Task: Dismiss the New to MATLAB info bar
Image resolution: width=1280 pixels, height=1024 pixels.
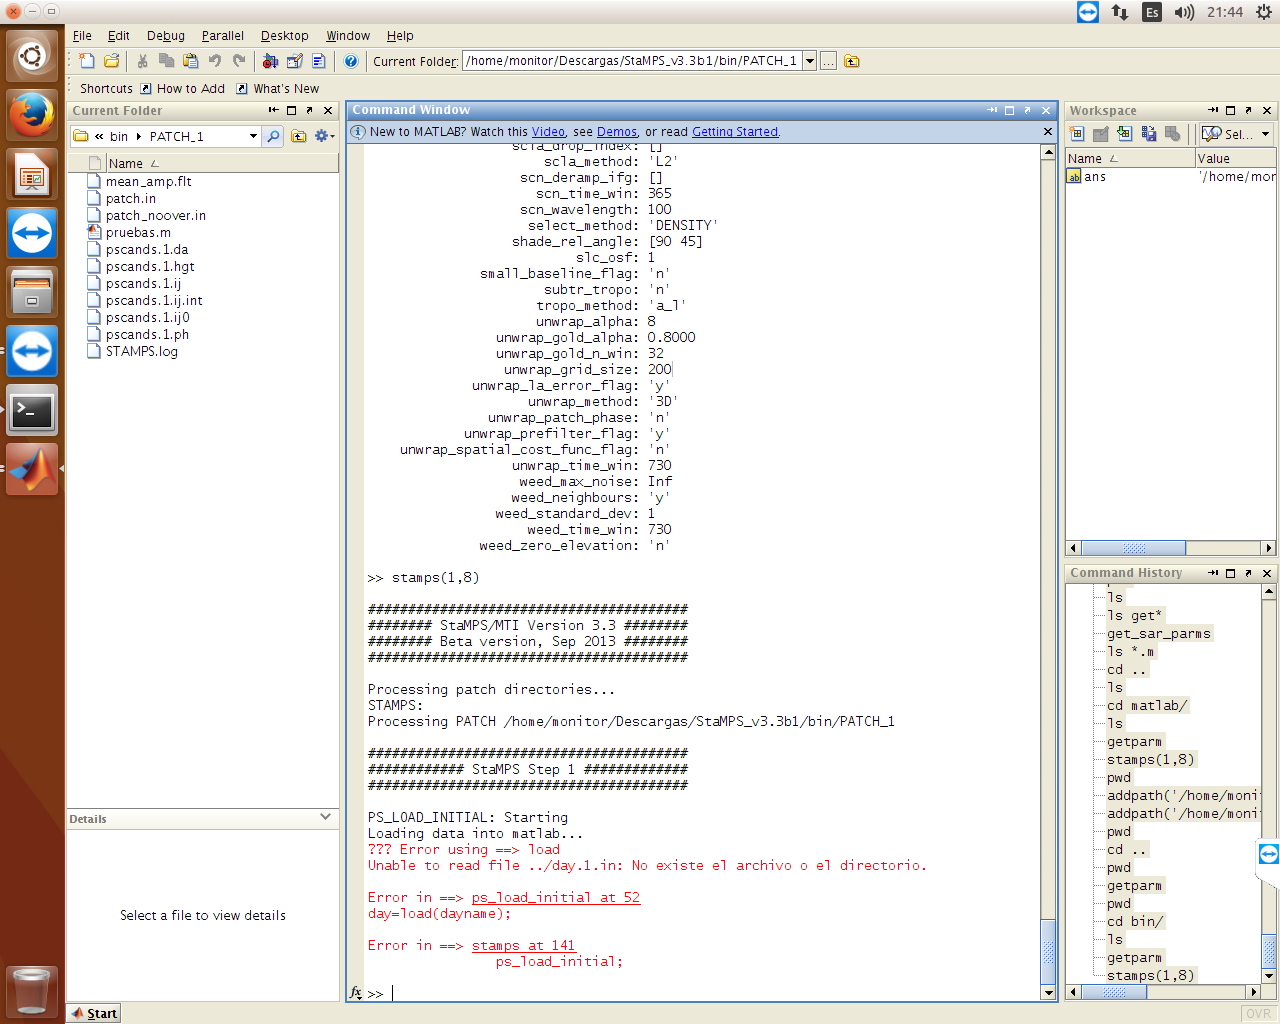Action: coord(1047,132)
